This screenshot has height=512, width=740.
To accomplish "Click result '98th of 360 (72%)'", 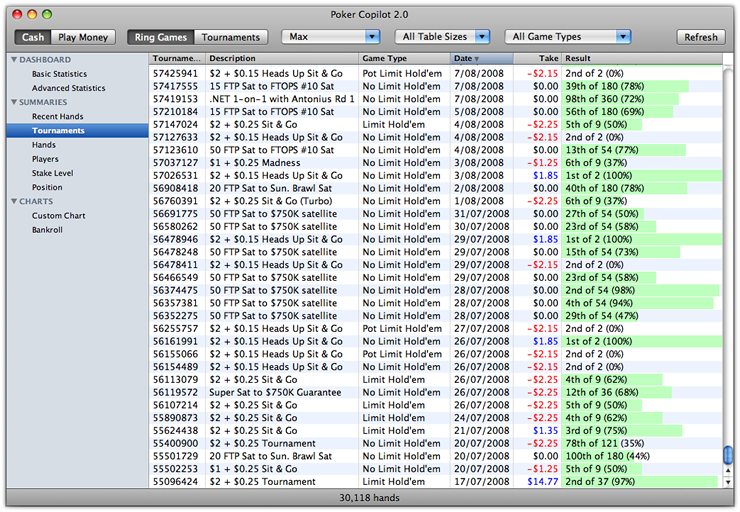I will tap(605, 99).
